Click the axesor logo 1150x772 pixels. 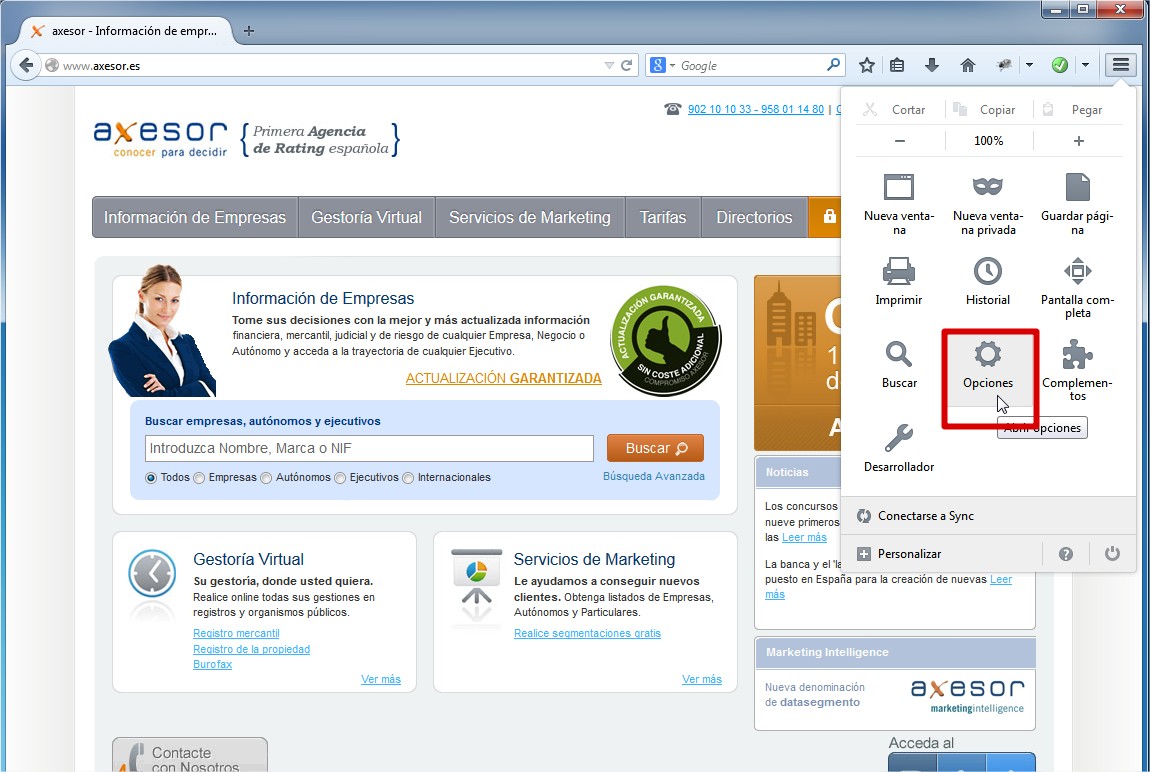click(161, 139)
